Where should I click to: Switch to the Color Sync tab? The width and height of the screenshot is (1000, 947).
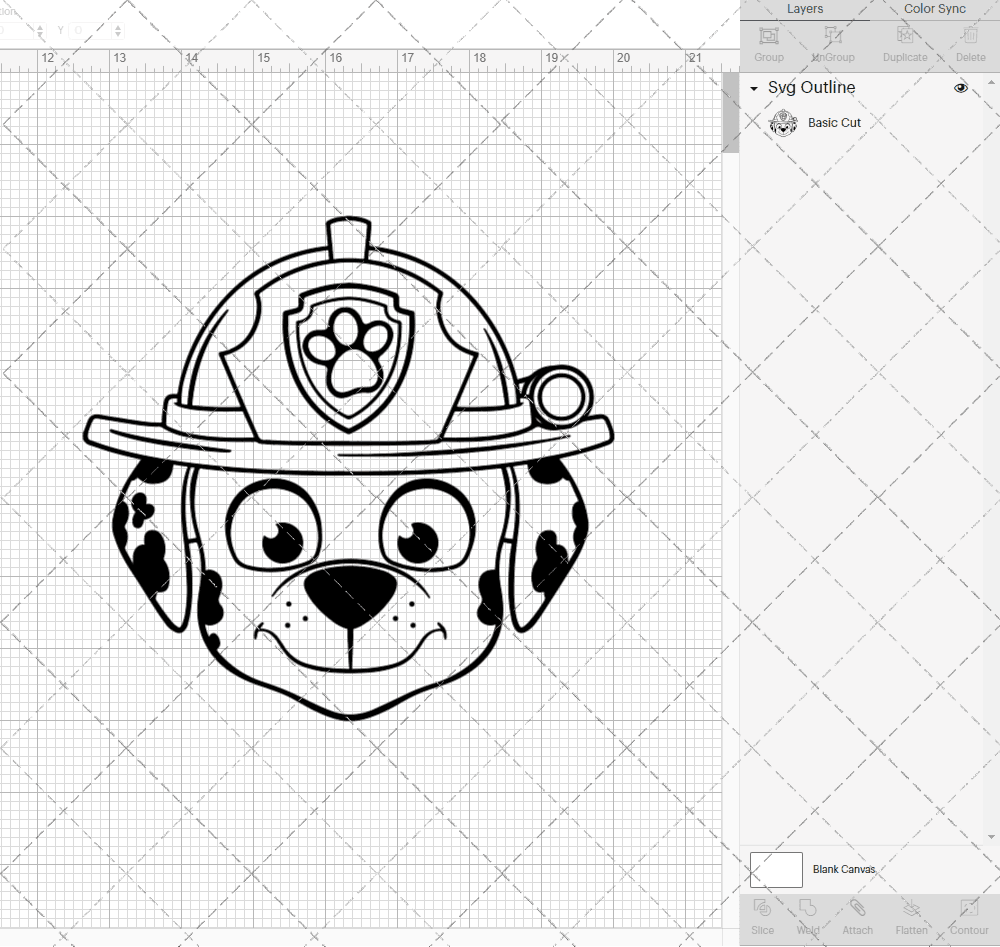pyautogui.click(x=934, y=9)
